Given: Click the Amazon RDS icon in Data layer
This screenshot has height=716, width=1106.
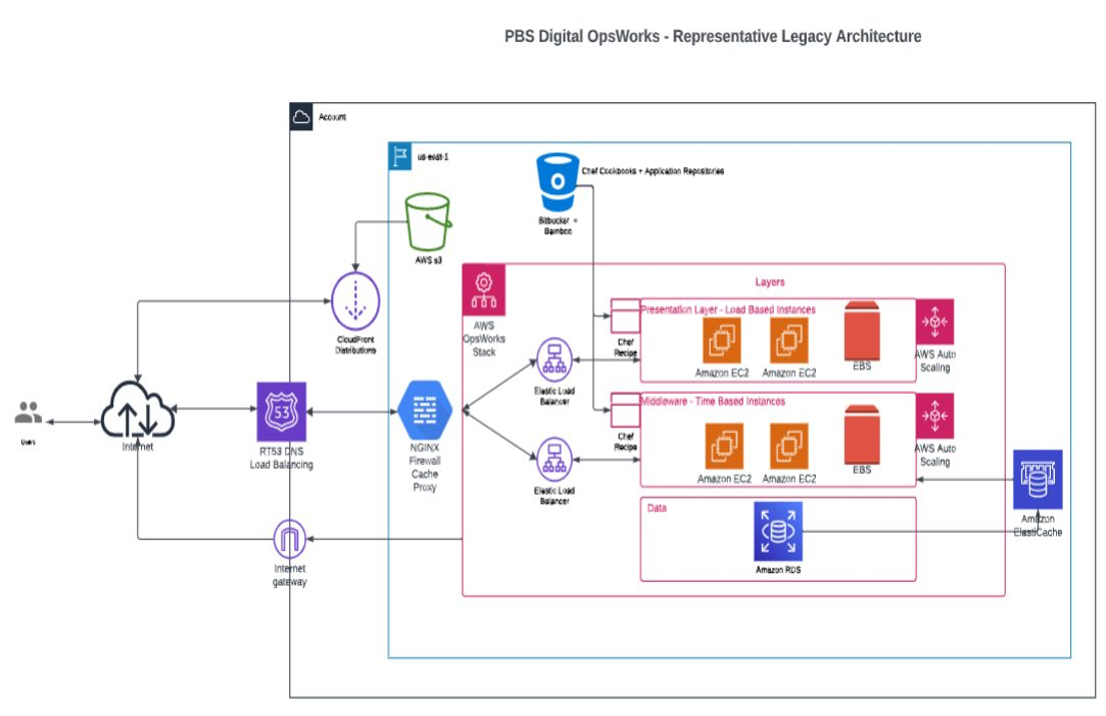Looking at the screenshot, I should pyautogui.click(x=778, y=532).
